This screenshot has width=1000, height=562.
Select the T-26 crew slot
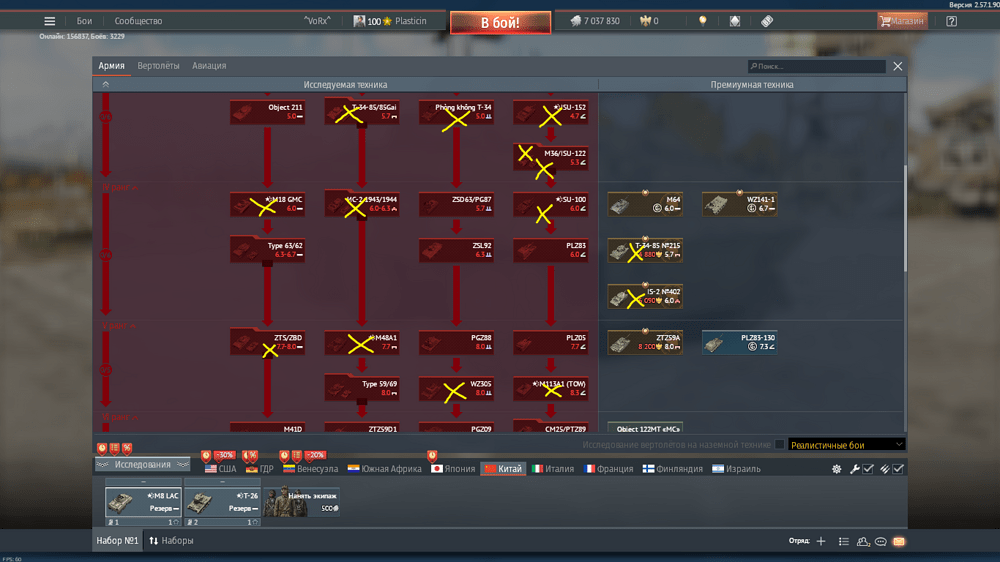222,502
